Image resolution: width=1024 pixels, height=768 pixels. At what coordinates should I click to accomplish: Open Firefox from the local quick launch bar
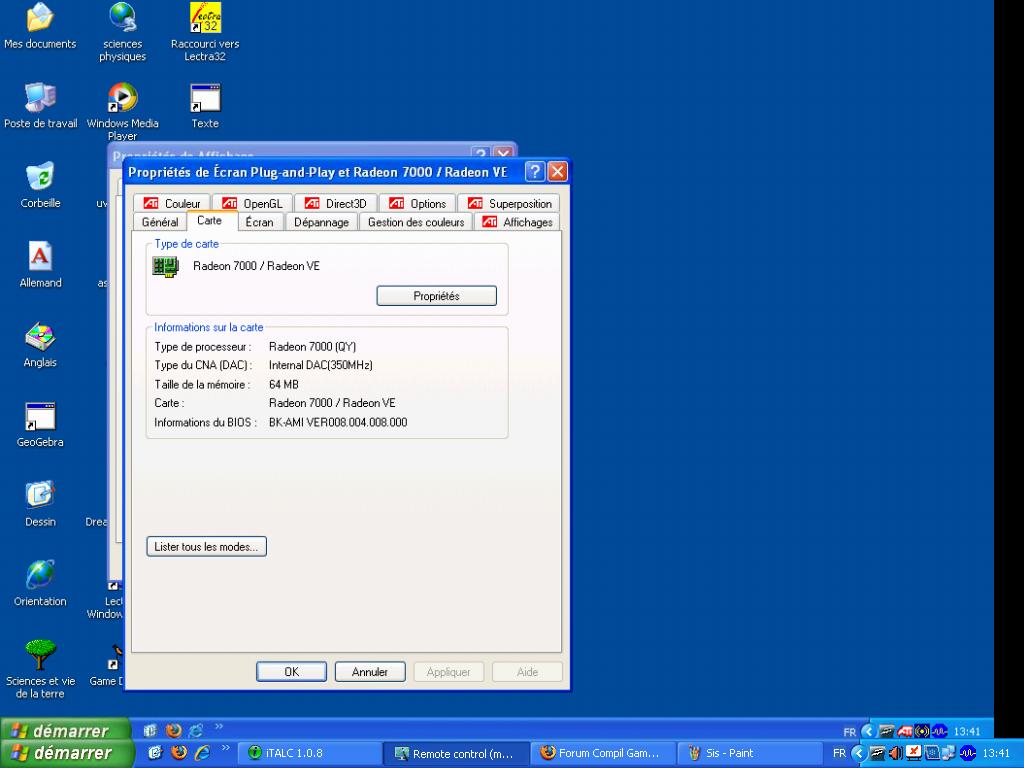click(x=178, y=753)
